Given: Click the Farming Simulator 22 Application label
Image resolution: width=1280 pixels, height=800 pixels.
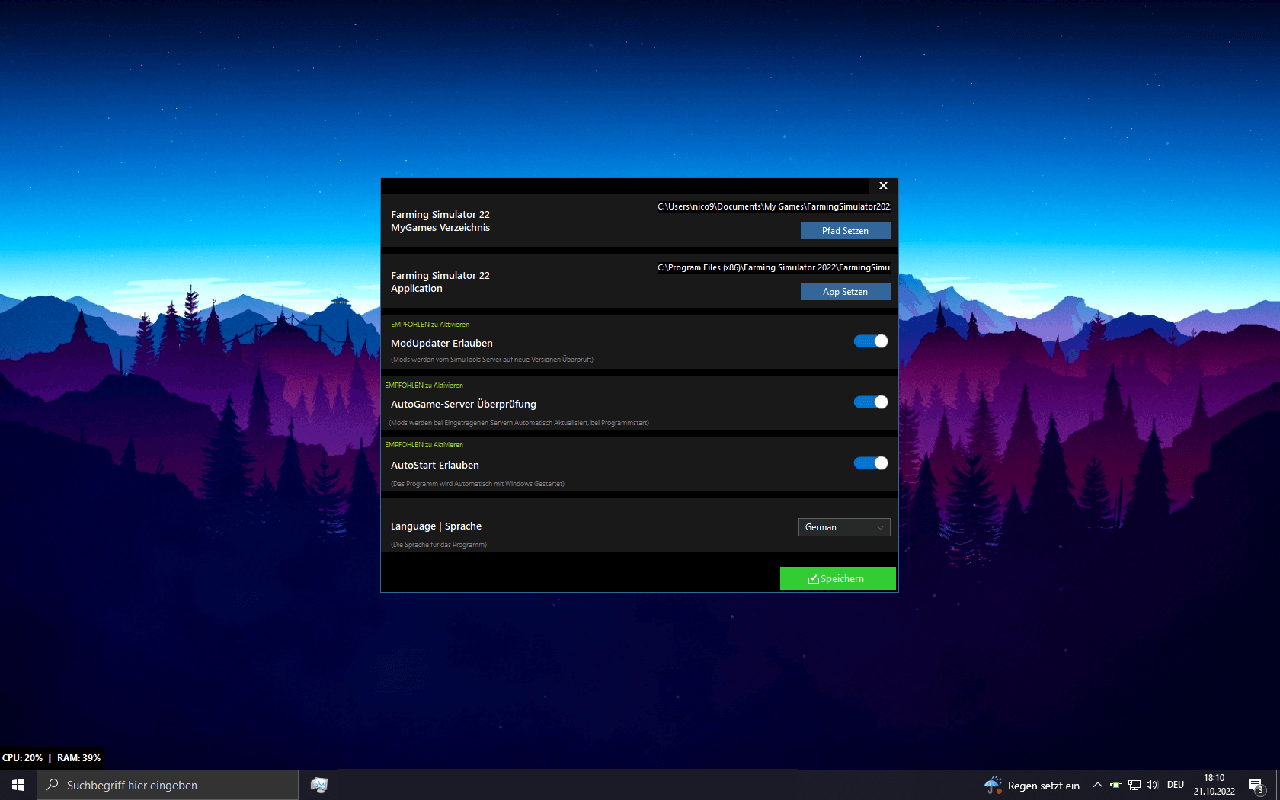Looking at the screenshot, I should pyautogui.click(x=440, y=282).
